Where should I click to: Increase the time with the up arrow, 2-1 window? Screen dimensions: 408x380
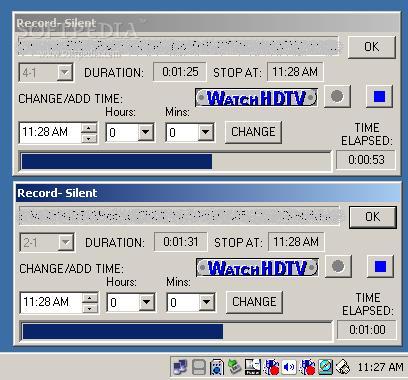90,298
